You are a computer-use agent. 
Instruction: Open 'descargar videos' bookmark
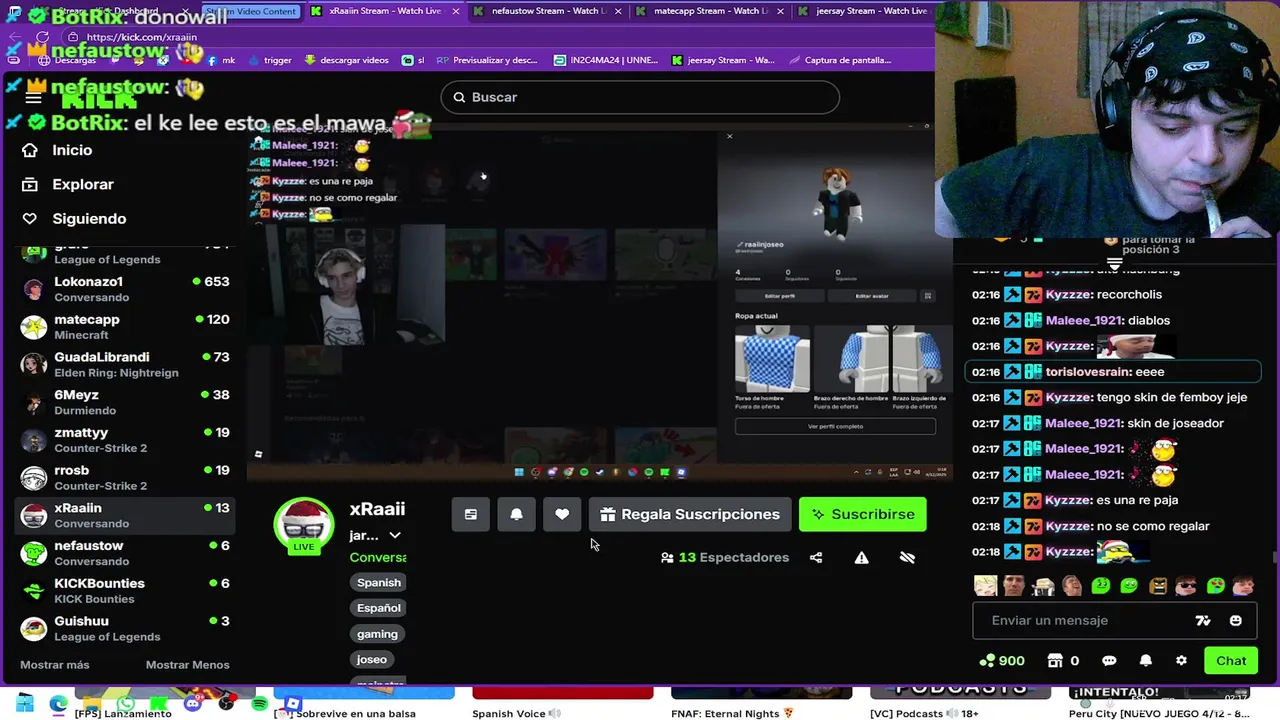tap(346, 60)
